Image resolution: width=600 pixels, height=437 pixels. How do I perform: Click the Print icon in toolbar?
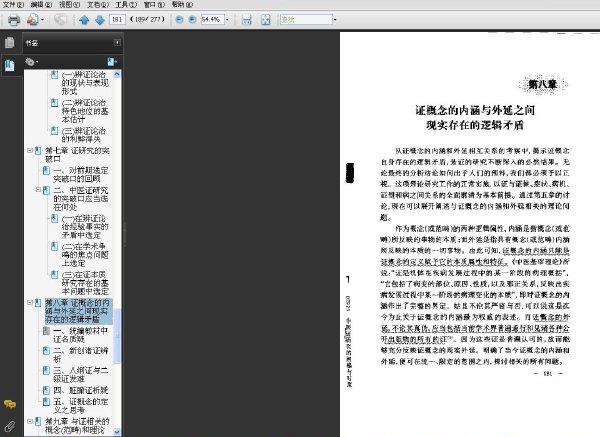tap(14, 20)
